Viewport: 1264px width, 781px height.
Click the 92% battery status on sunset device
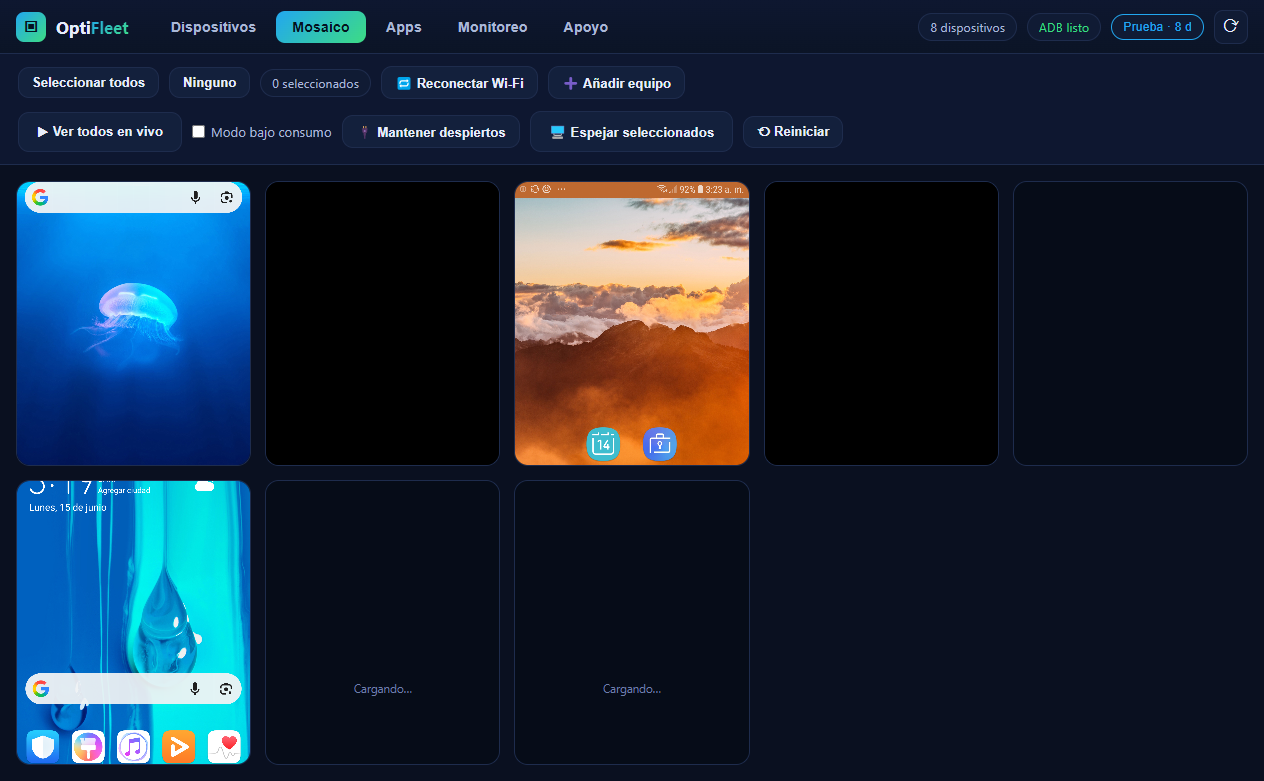point(691,189)
